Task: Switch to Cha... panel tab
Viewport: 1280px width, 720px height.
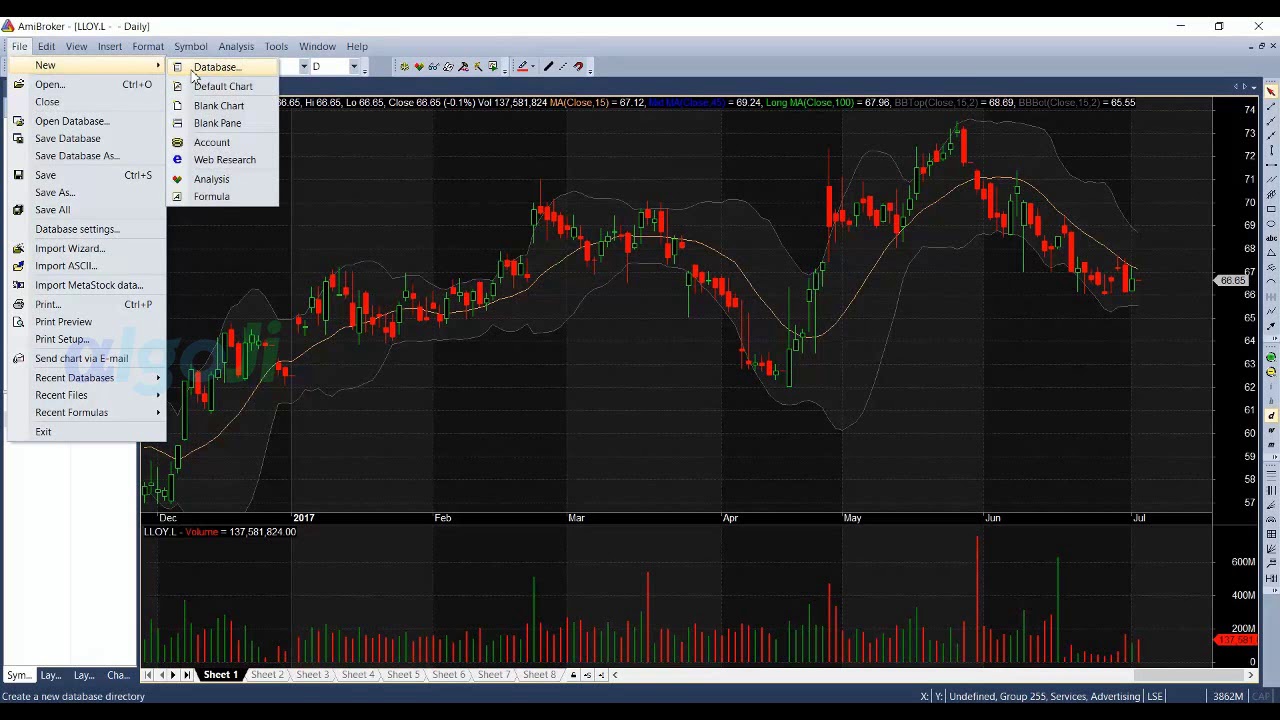Action: point(118,675)
